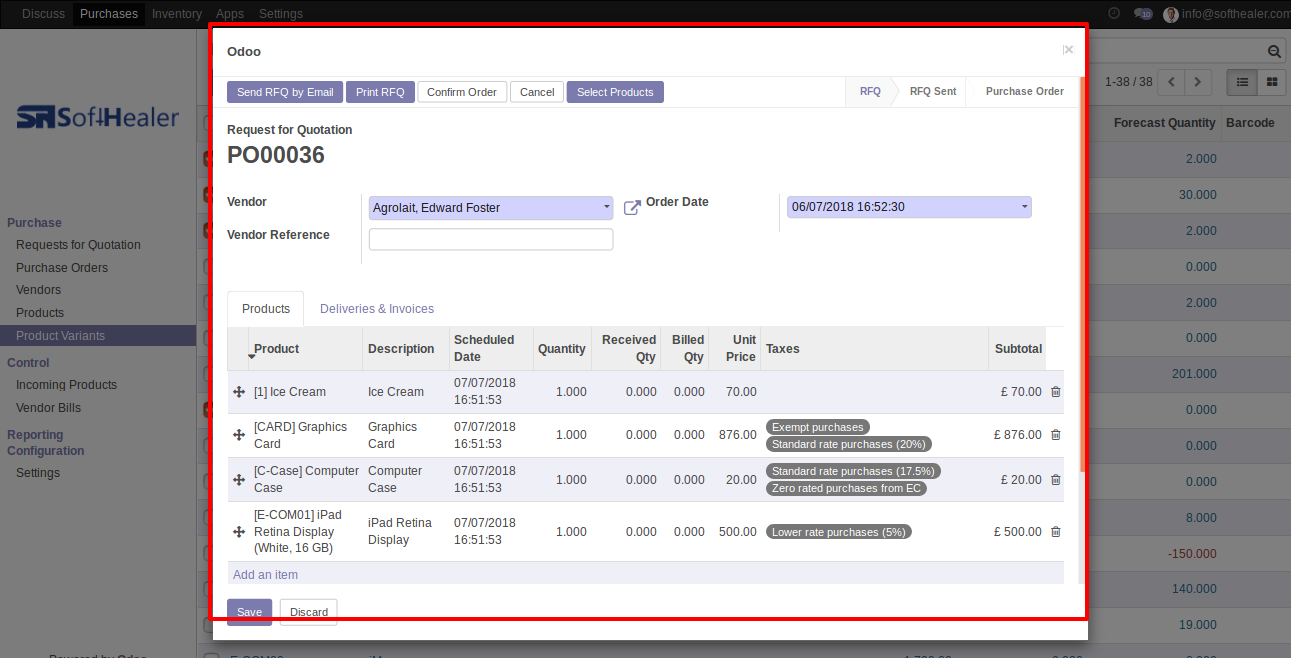This screenshot has width=1291, height=658.
Task: Go to next page of records
Action: pyautogui.click(x=1198, y=82)
